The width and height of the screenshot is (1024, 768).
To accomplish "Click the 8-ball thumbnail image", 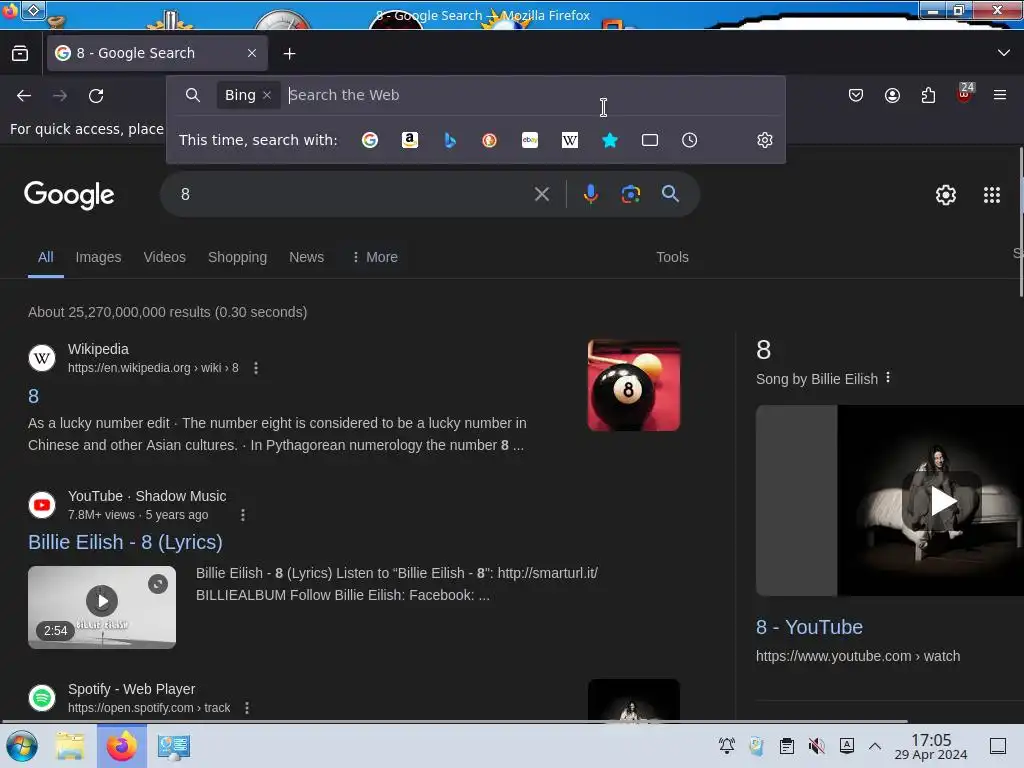I will coord(633,385).
